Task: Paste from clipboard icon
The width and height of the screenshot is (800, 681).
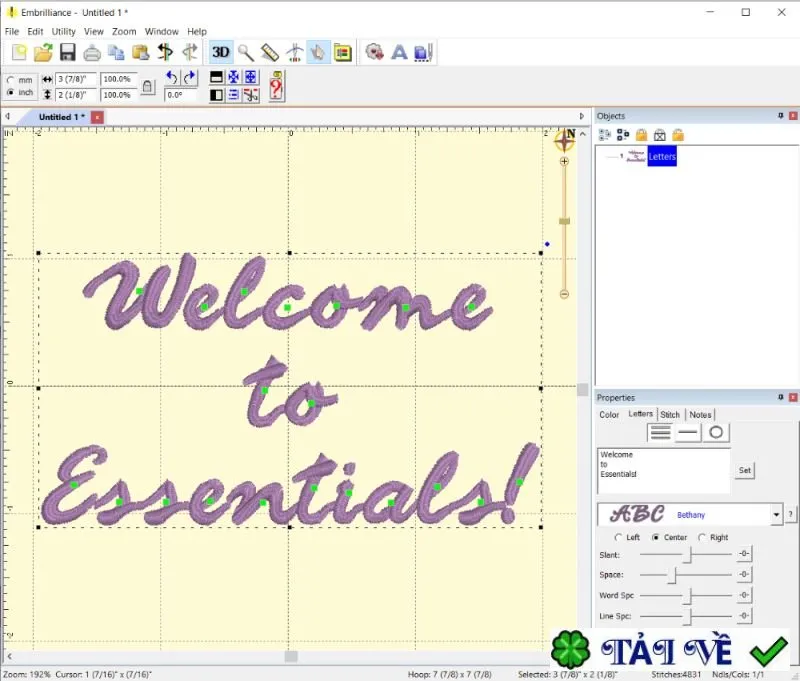Action: 140,53
